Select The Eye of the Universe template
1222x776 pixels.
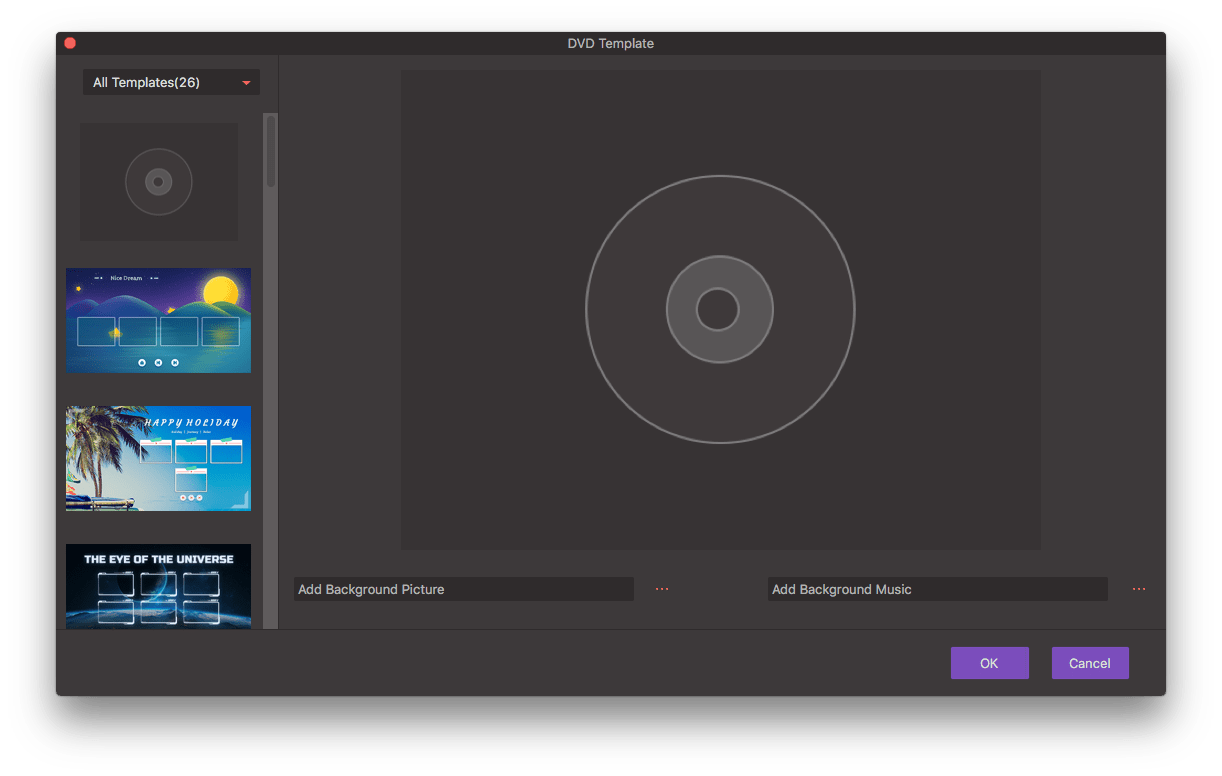point(158,586)
